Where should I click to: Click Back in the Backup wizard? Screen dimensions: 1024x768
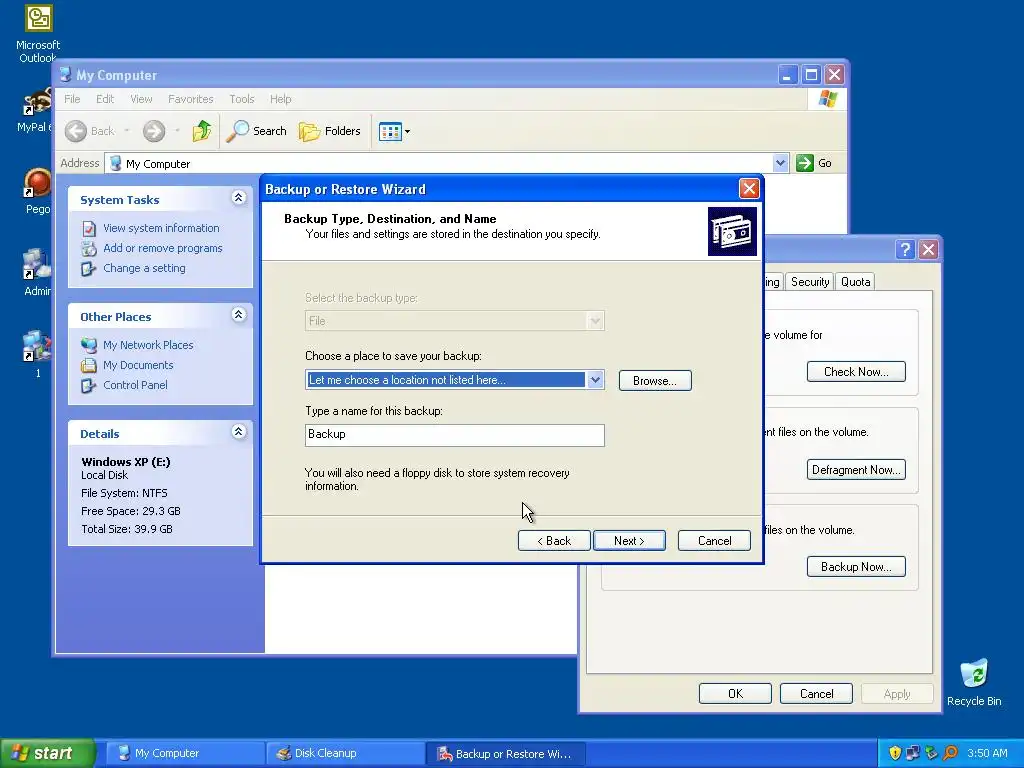pyautogui.click(x=554, y=541)
